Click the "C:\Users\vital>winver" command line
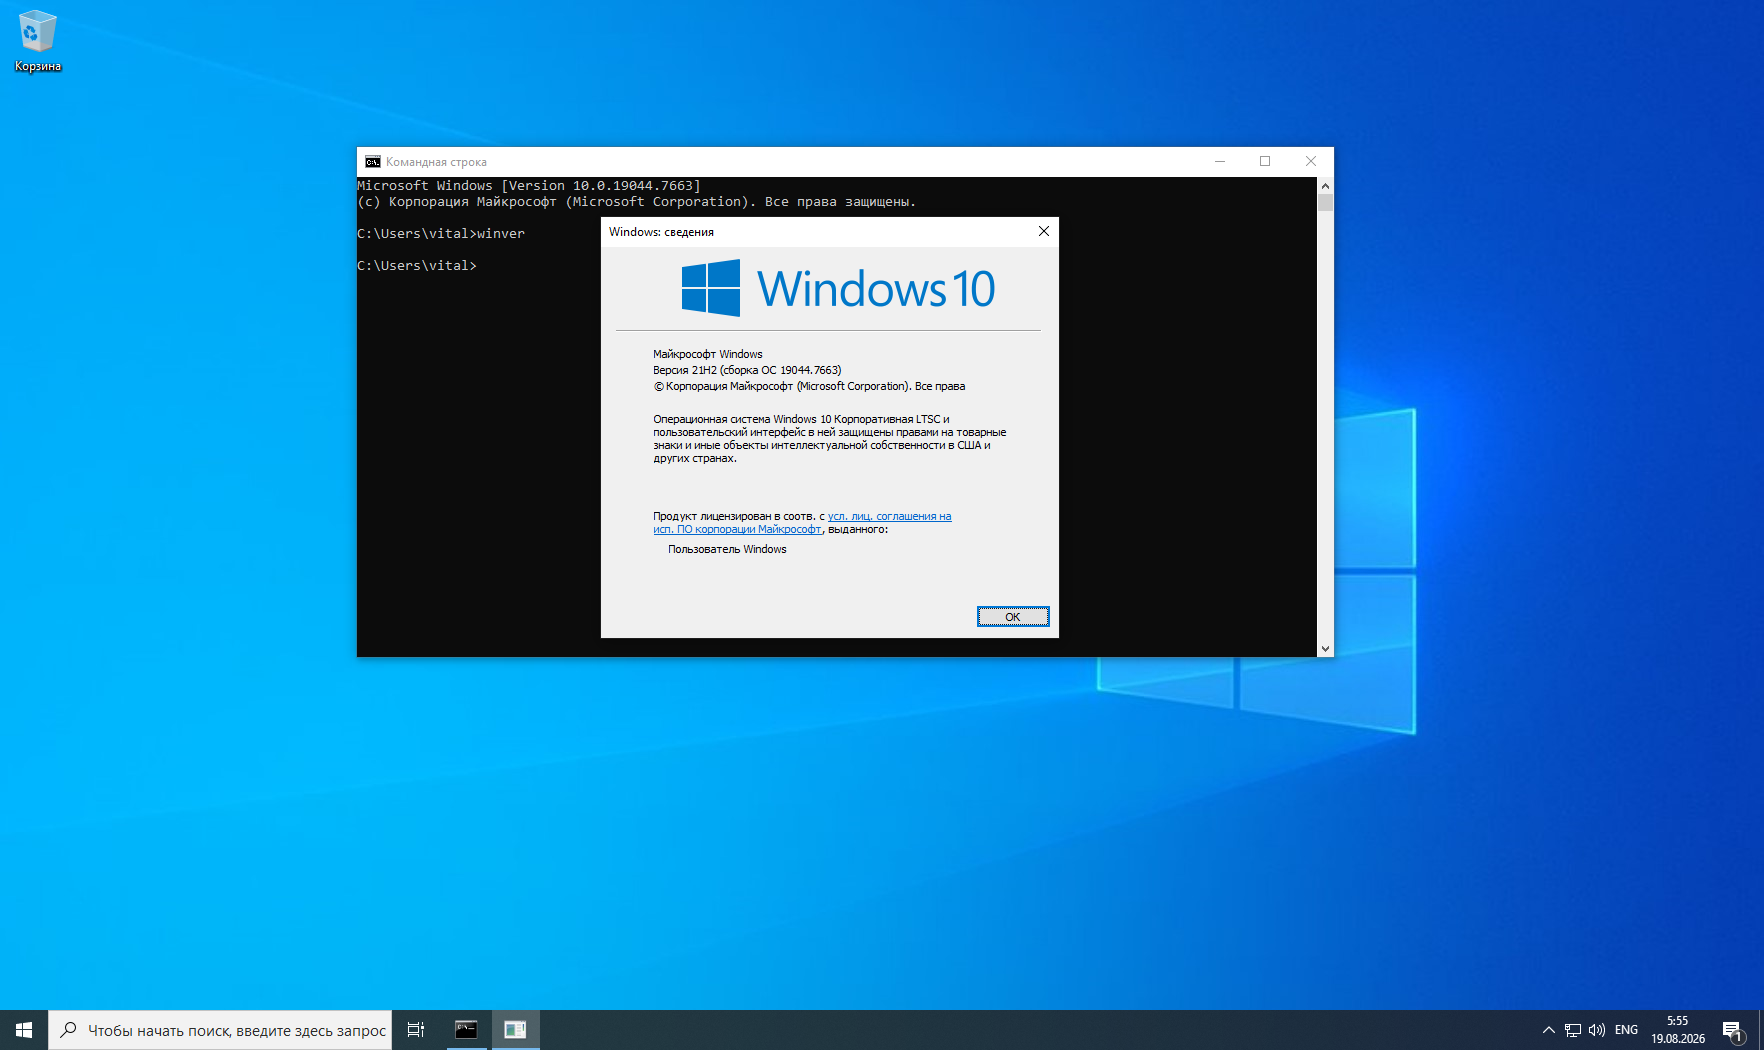The height and width of the screenshot is (1050, 1764). coord(441,233)
